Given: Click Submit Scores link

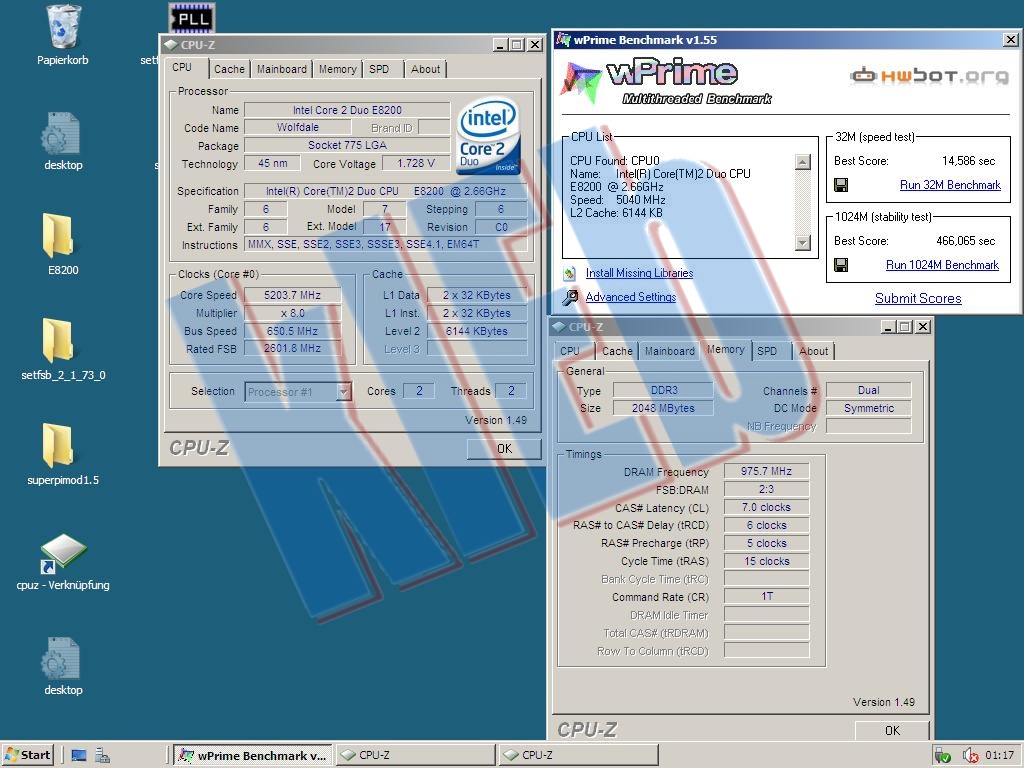Looking at the screenshot, I should 918,298.
